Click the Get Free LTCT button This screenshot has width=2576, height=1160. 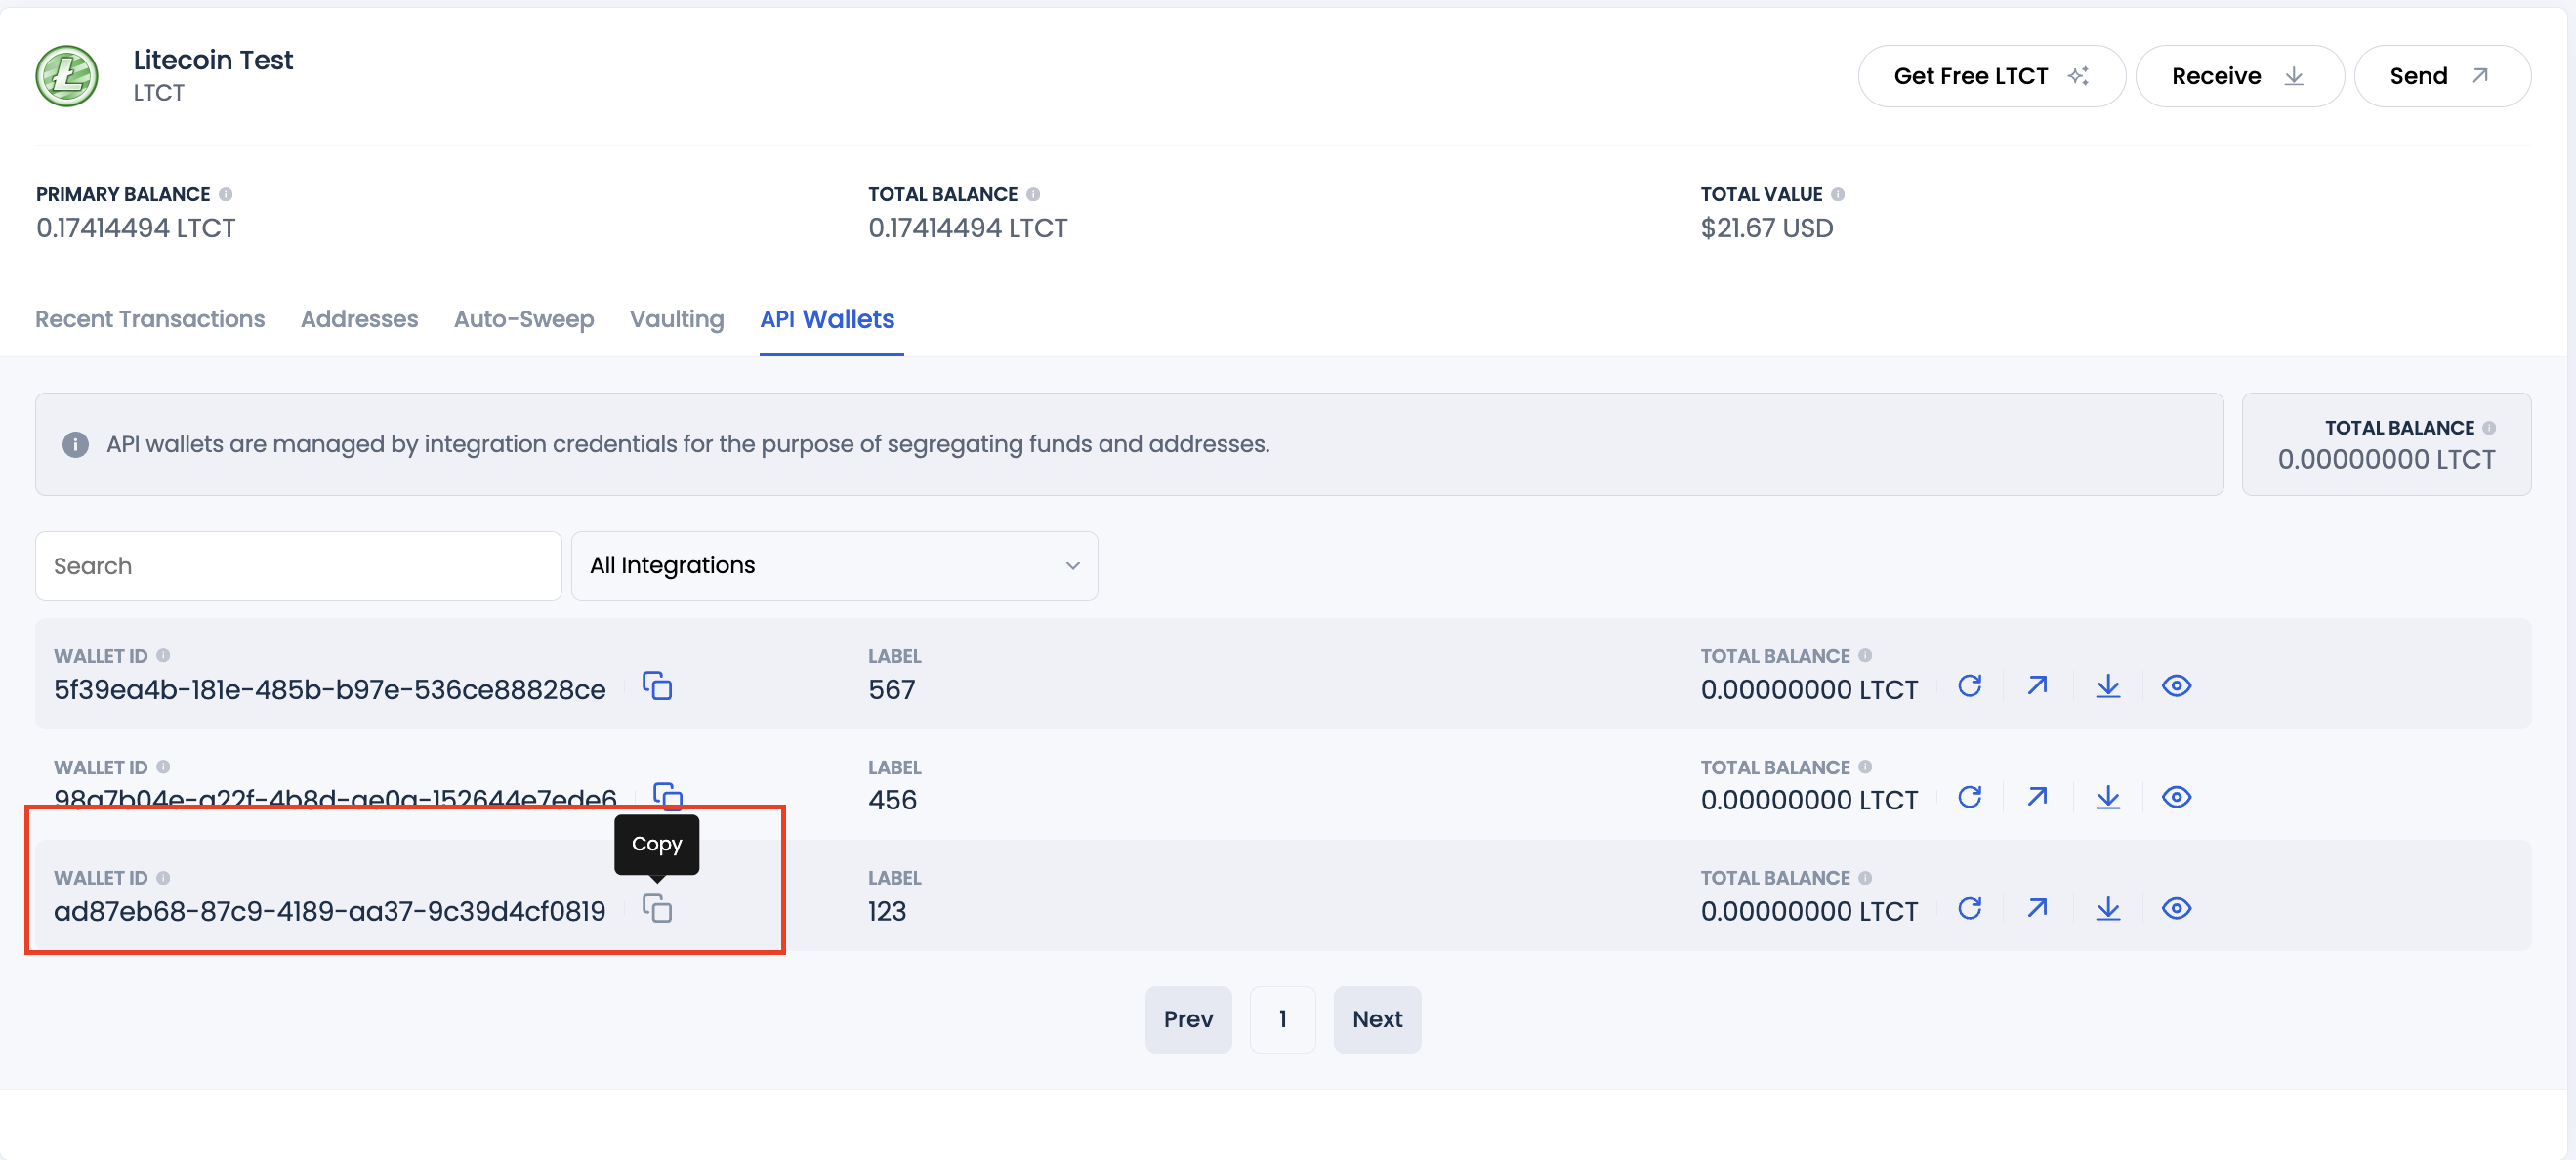[x=1991, y=75]
